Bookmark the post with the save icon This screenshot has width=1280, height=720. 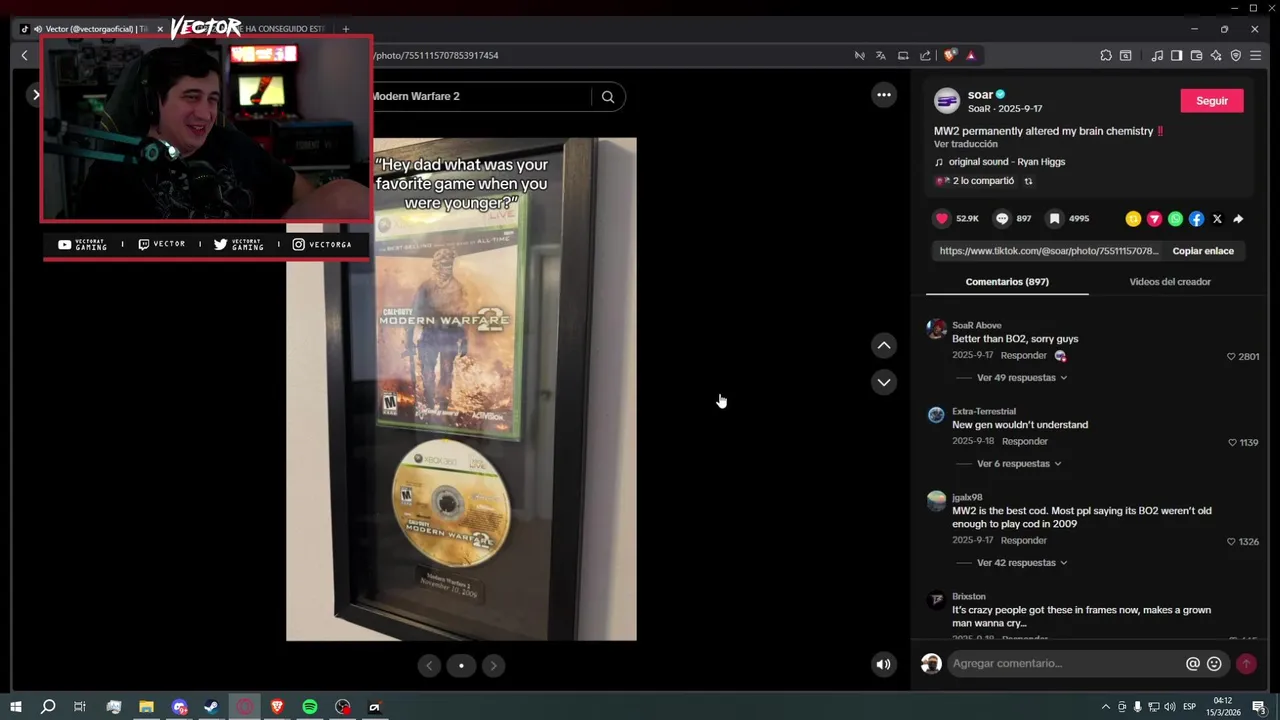tap(1054, 218)
